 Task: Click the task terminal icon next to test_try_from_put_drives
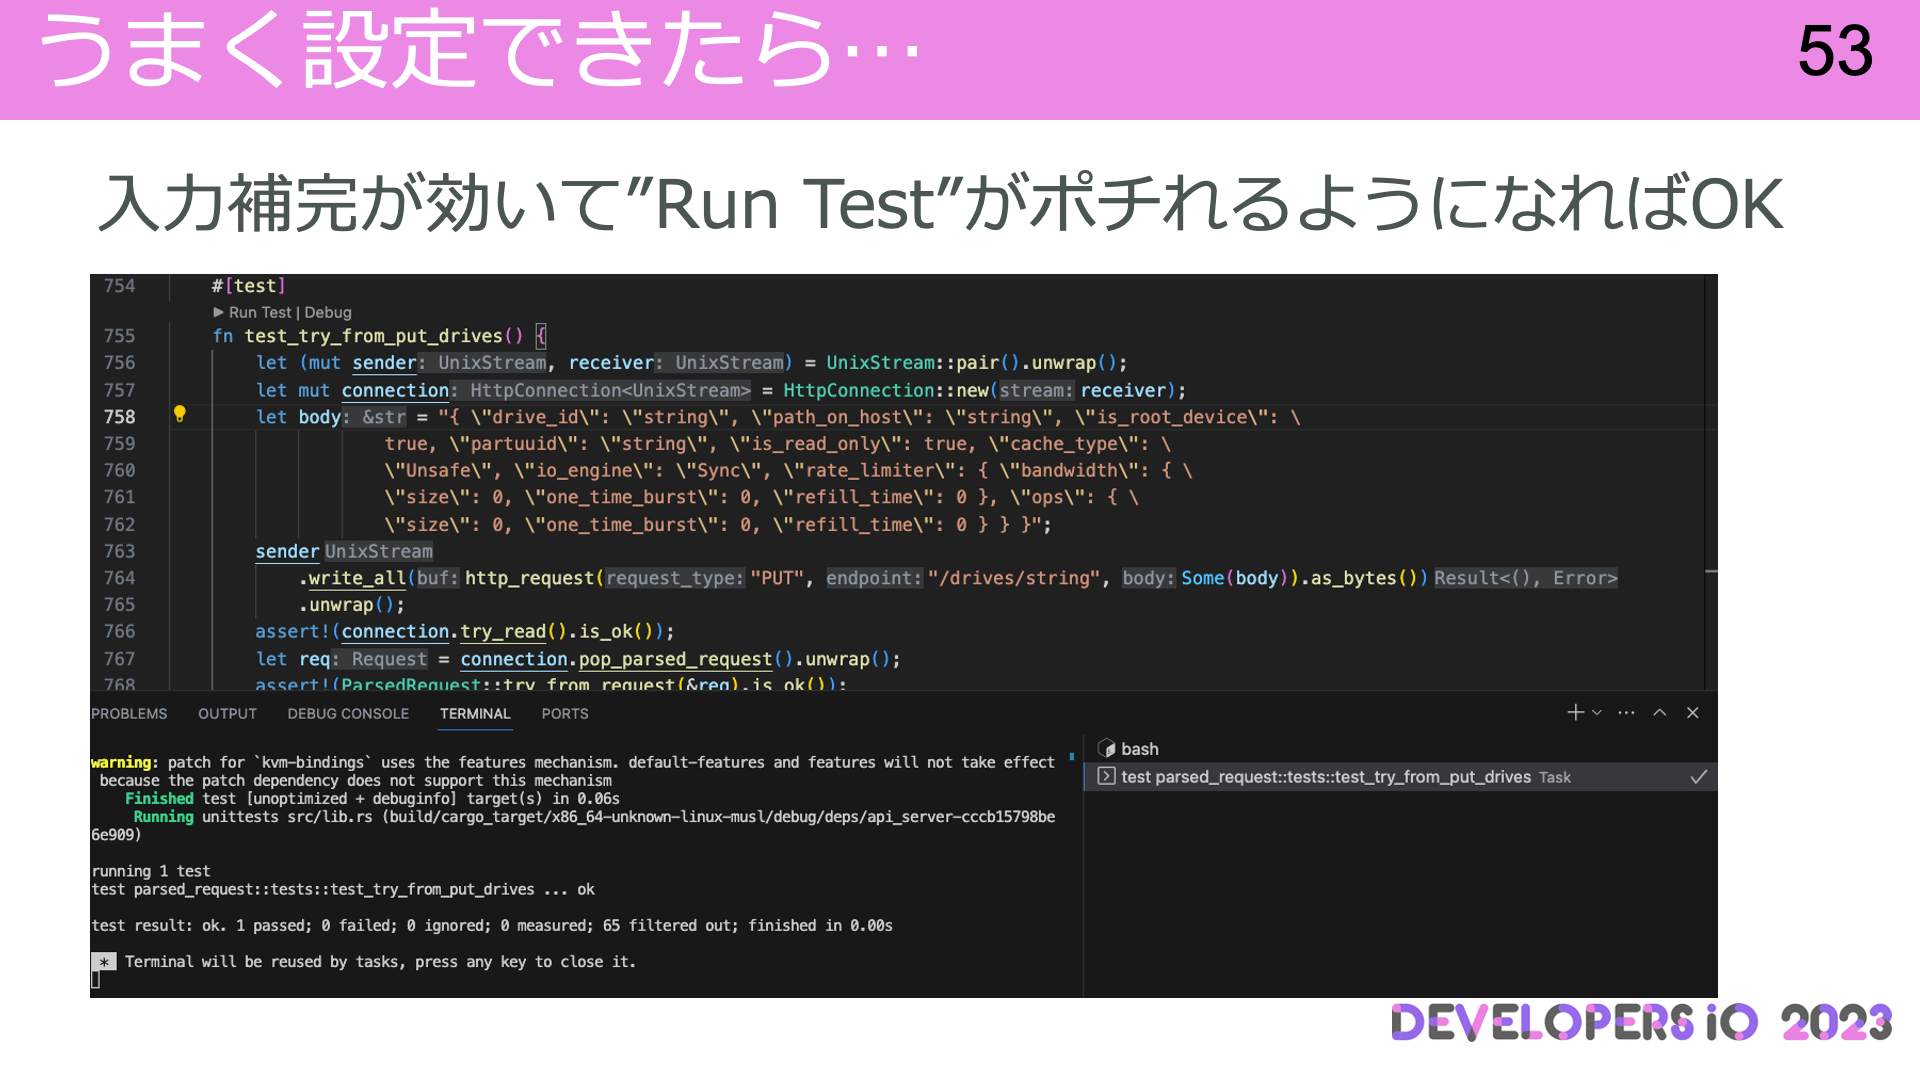[1106, 776]
